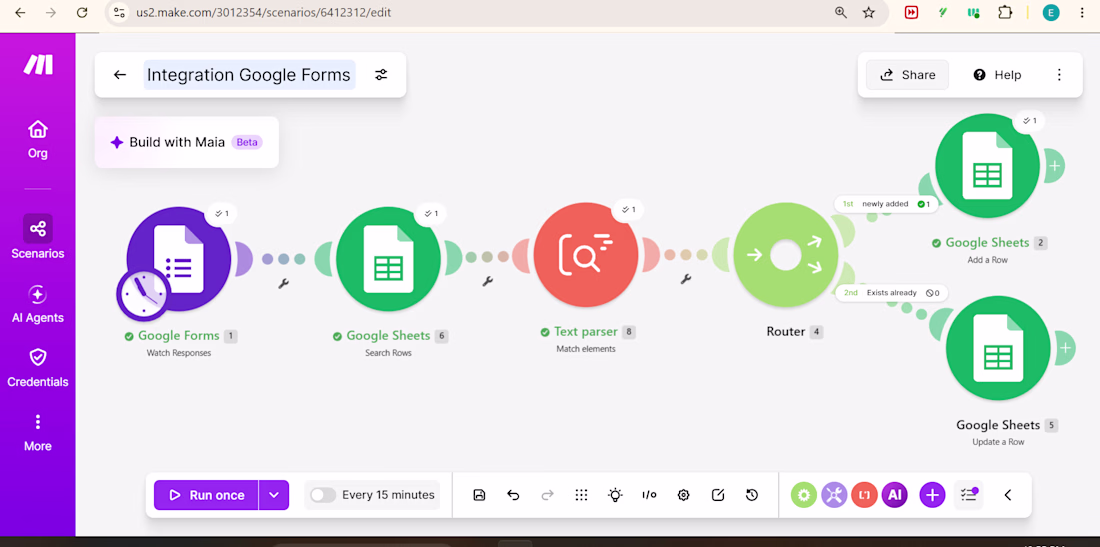Open the Google Sheets Search Rows module
Image resolution: width=1100 pixels, height=547 pixels.
(388, 259)
